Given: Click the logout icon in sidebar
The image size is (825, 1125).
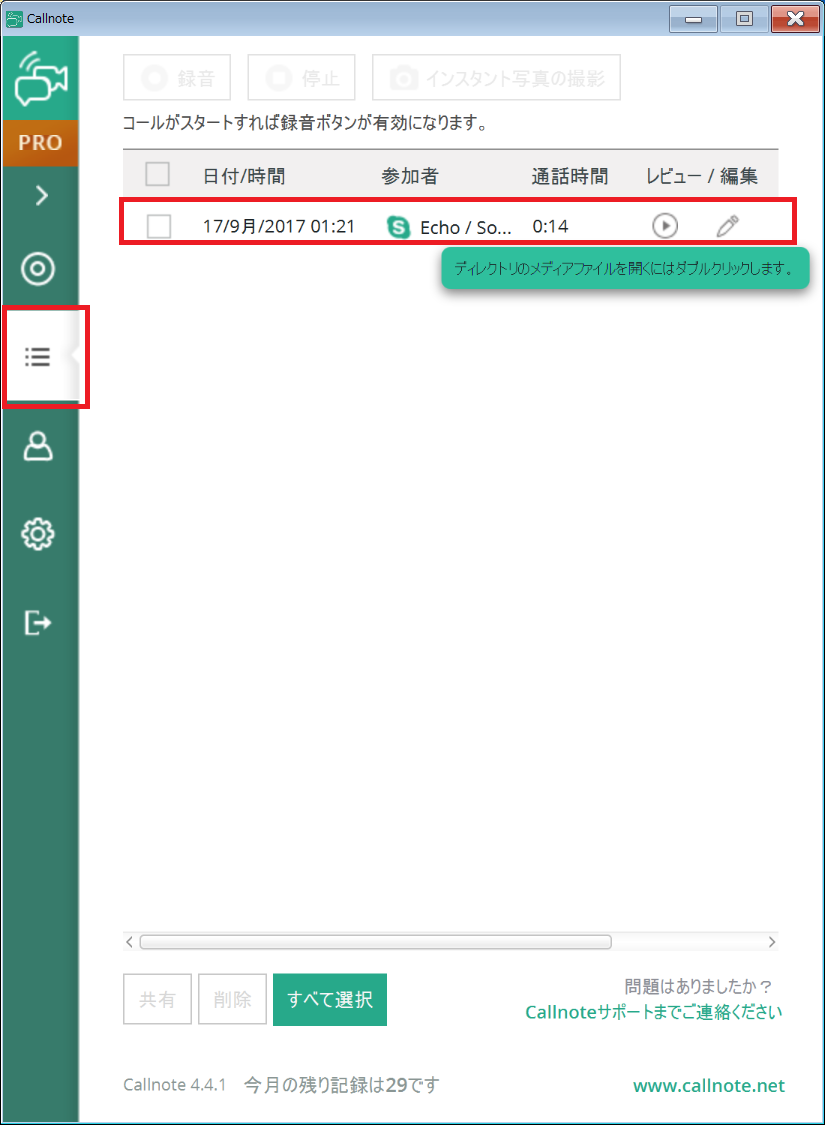Looking at the screenshot, I should [37, 623].
